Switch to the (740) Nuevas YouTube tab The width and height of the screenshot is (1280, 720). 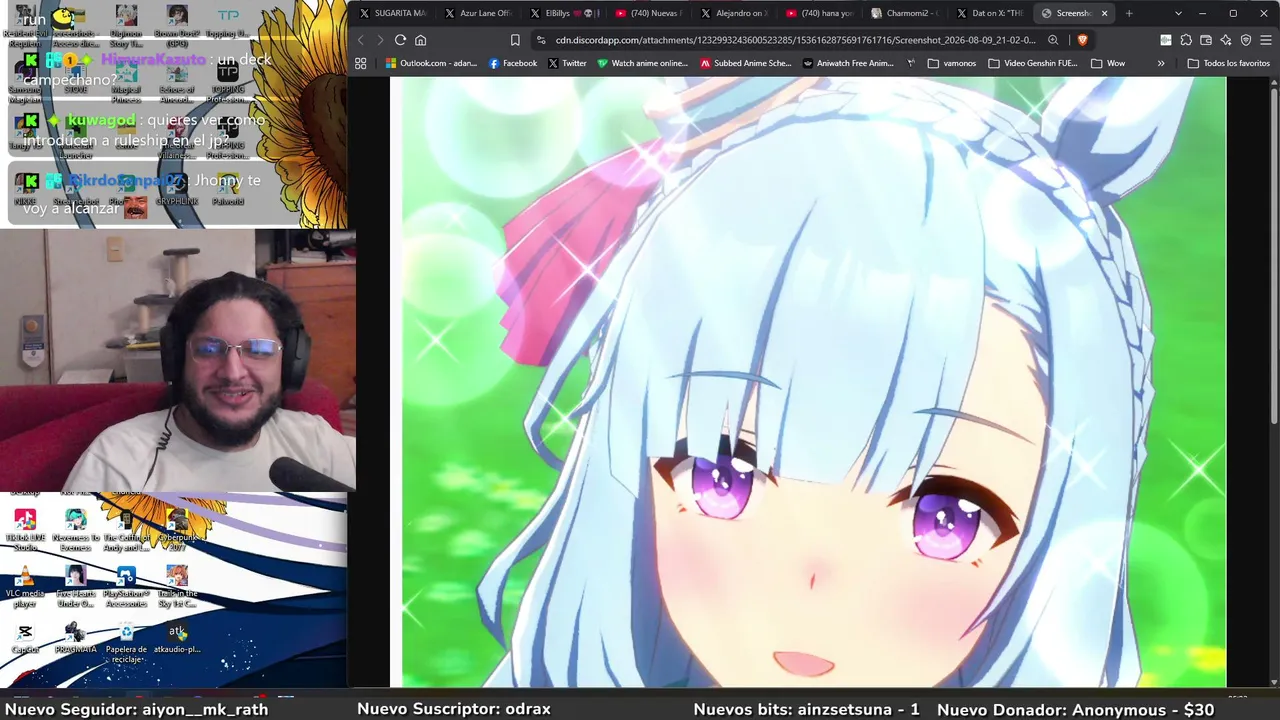click(650, 13)
